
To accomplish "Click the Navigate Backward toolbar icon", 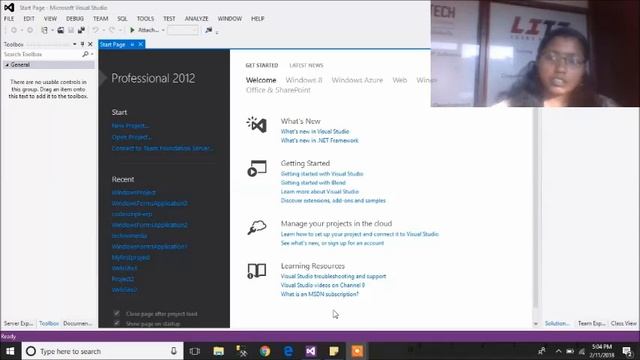I will point(14,30).
